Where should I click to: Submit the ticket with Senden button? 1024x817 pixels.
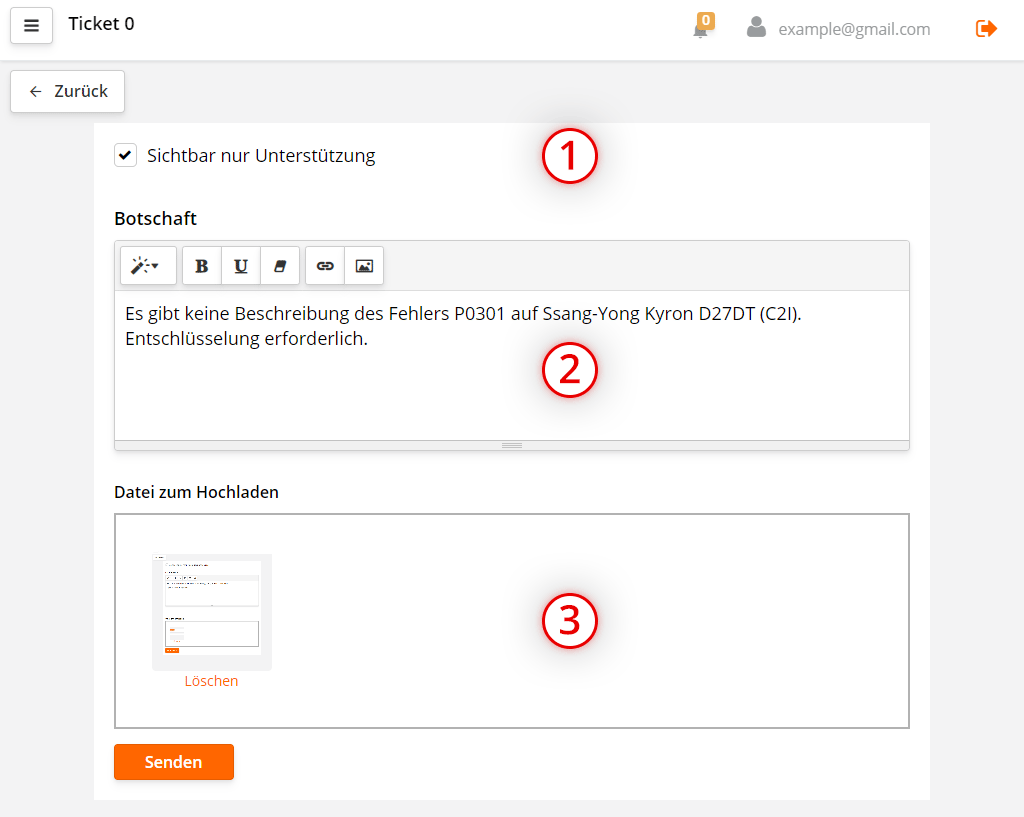(x=174, y=762)
